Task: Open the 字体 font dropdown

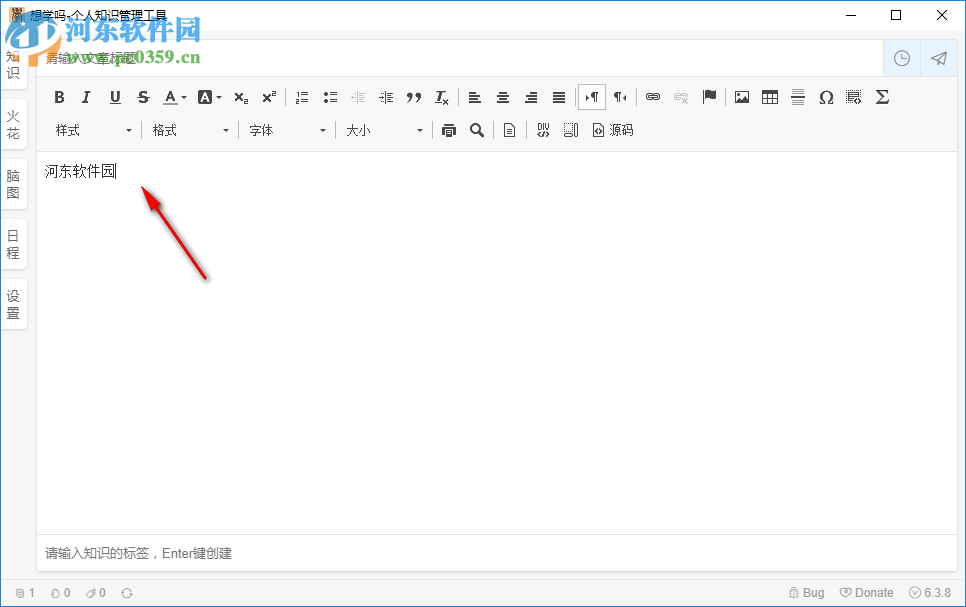Action: (287, 130)
